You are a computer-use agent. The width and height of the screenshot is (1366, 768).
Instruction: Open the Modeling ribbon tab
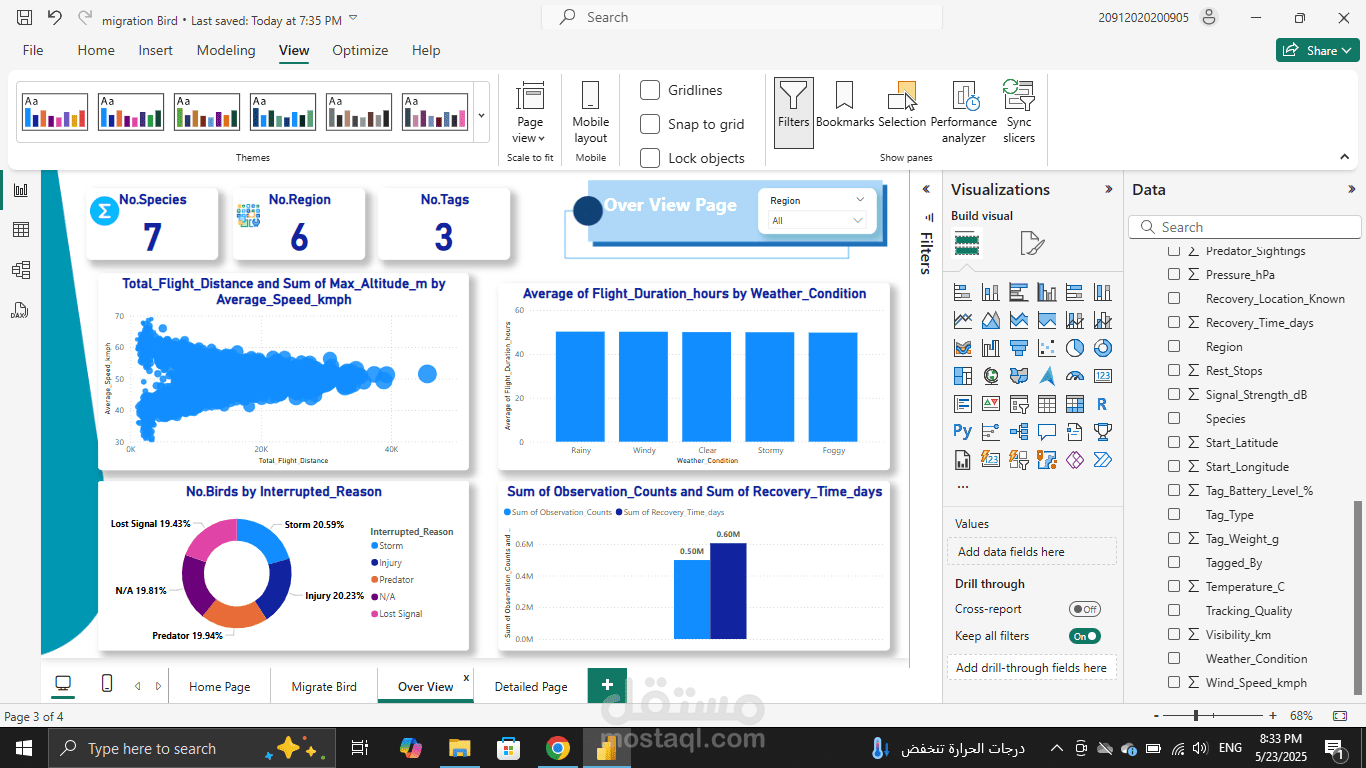click(226, 50)
